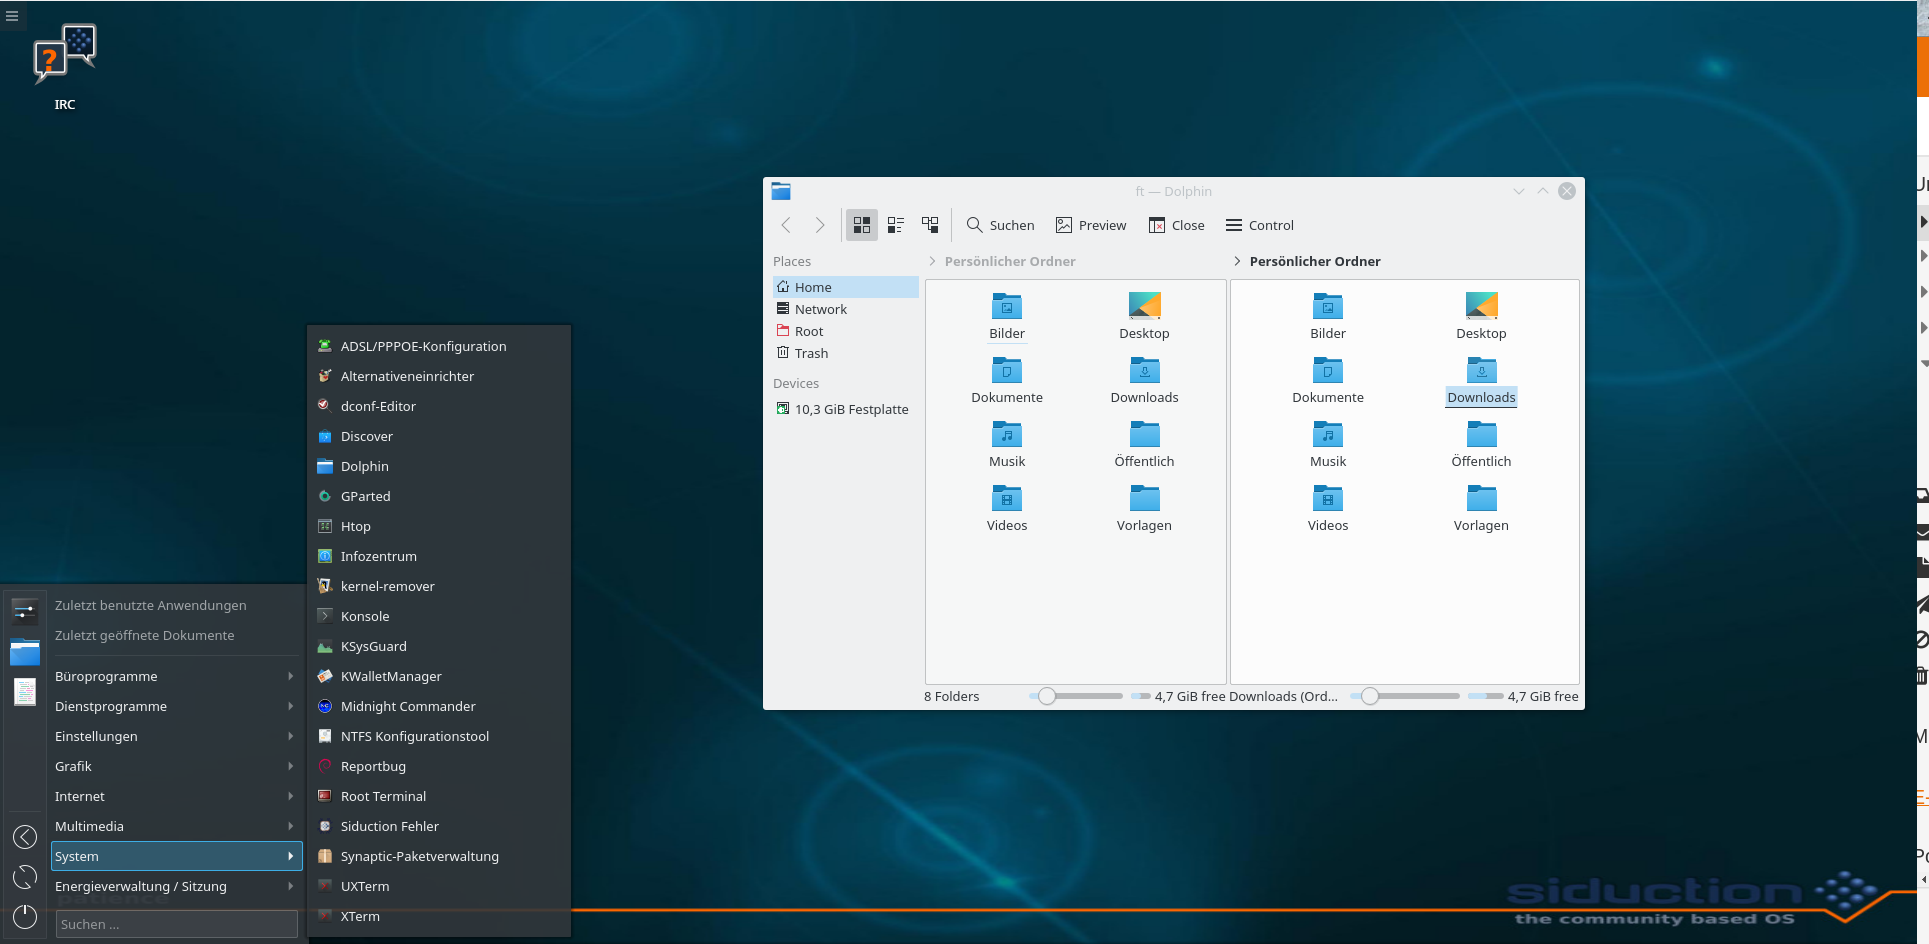Click the power shutdown icon in launcher

click(x=25, y=917)
